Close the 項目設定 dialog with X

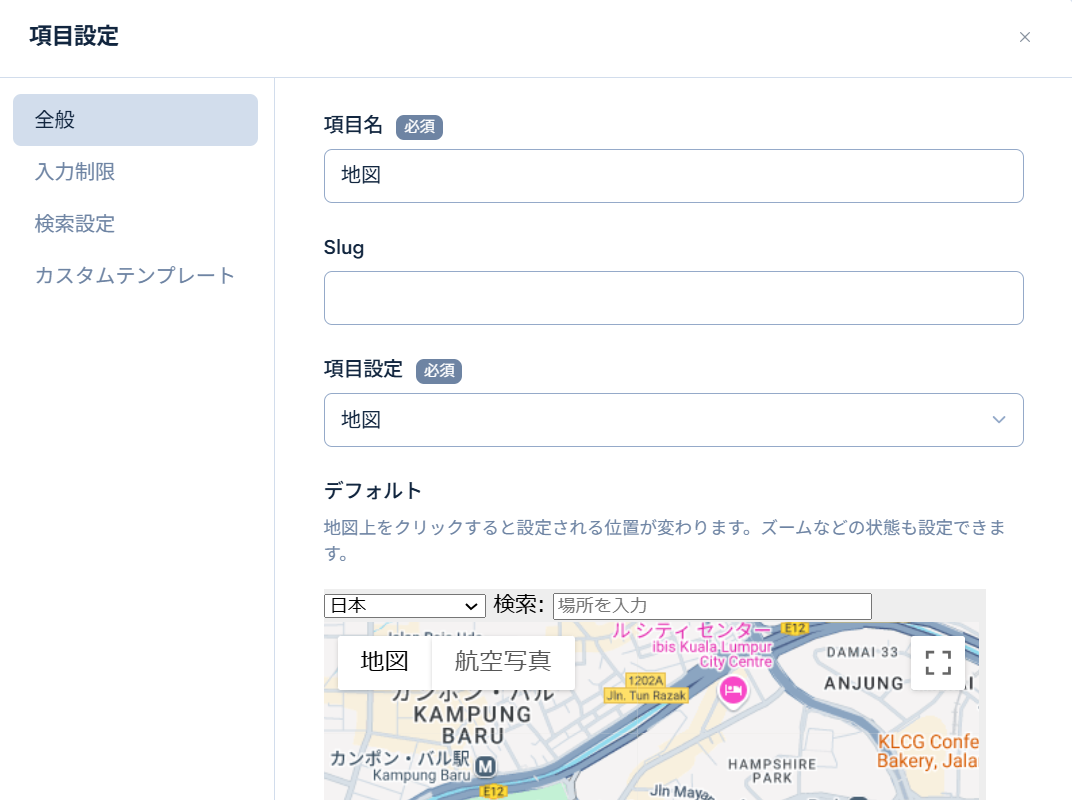point(1024,37)
